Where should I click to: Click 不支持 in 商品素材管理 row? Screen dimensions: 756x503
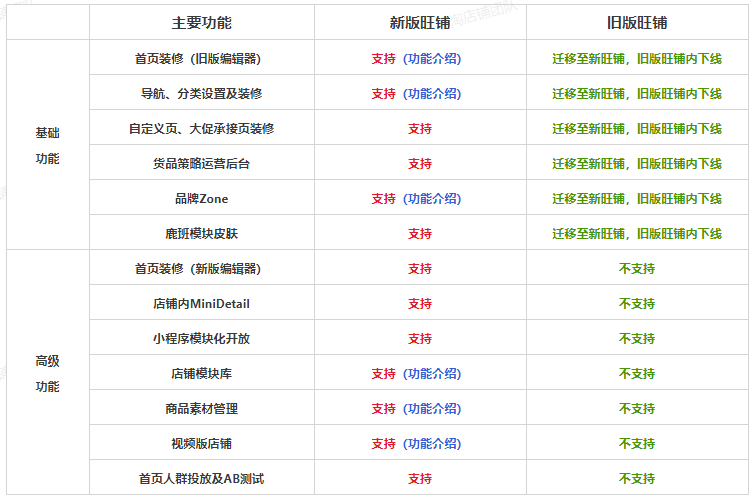(637, 409)
